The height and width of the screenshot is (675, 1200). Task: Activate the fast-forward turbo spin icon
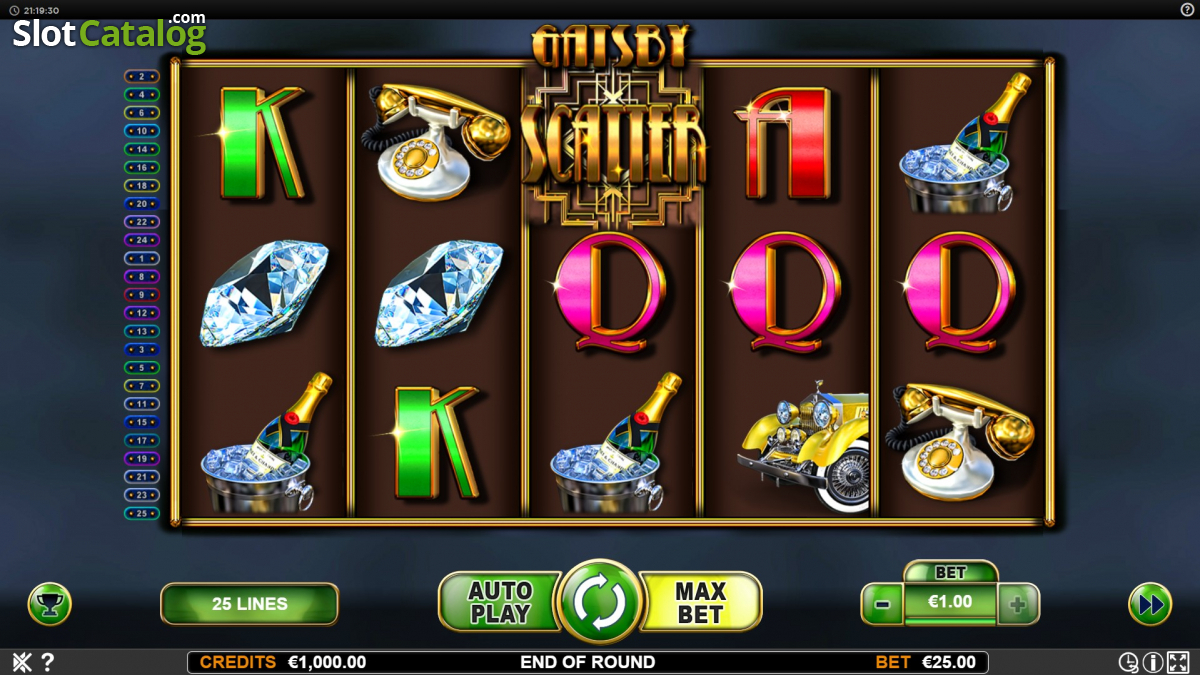(1150, 604)
